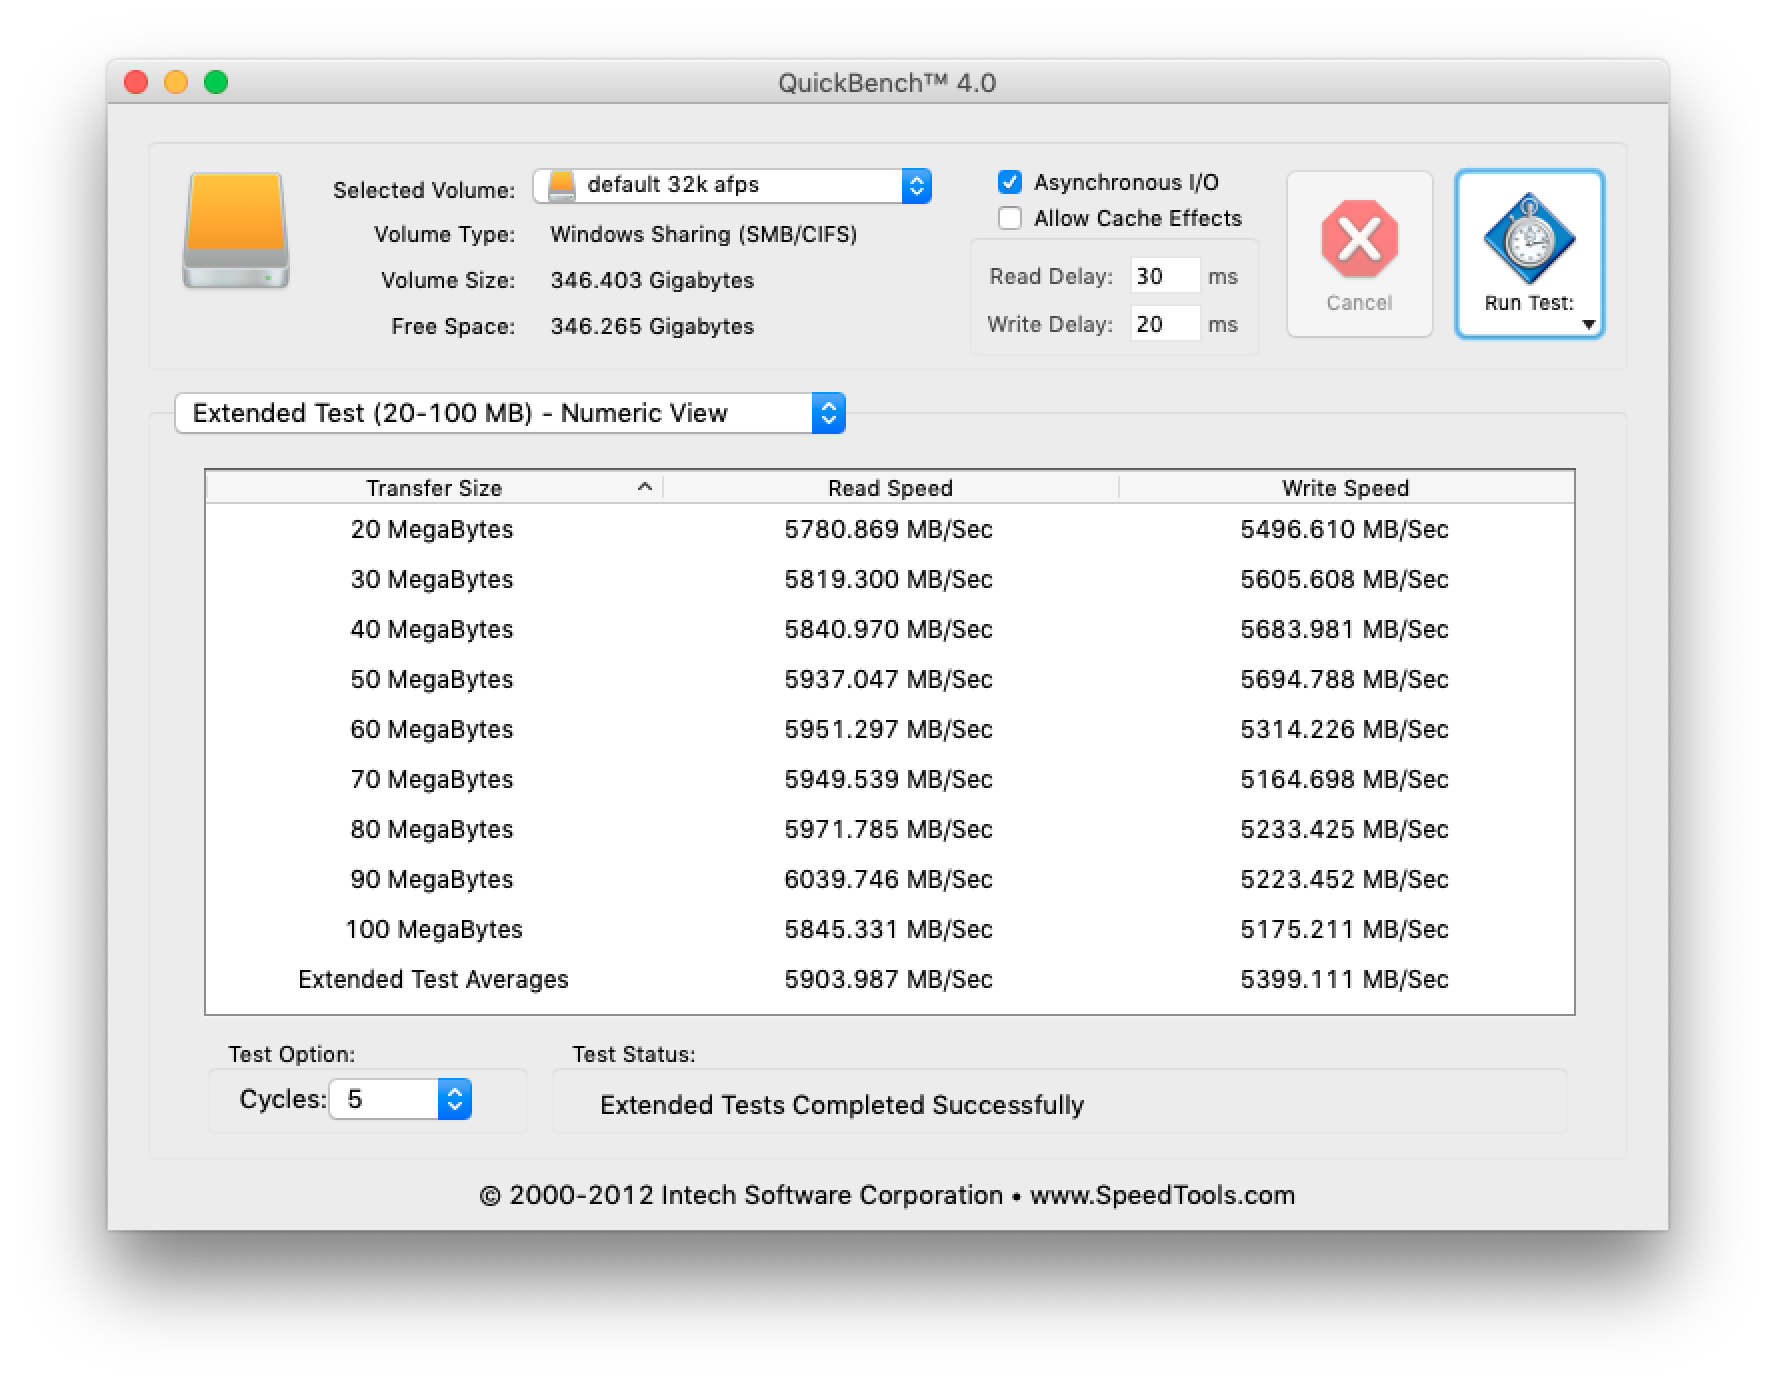Sort by the Transfer Size column header

click(434, 488)
